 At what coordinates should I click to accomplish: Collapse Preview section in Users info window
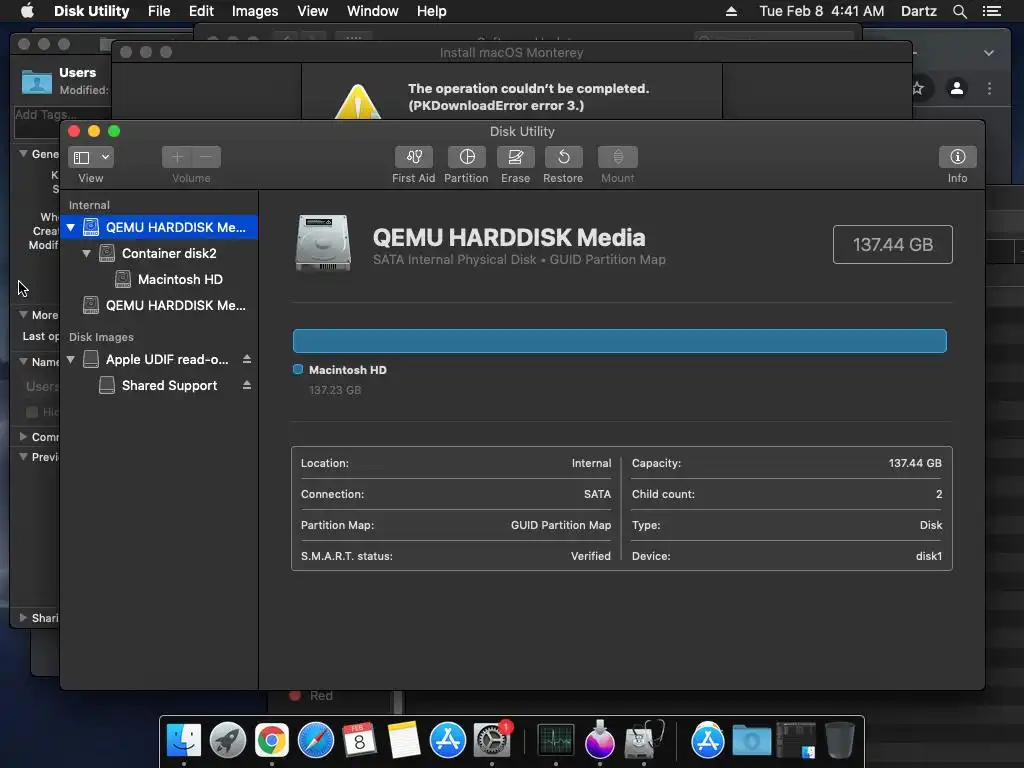(x=23, y=456)
